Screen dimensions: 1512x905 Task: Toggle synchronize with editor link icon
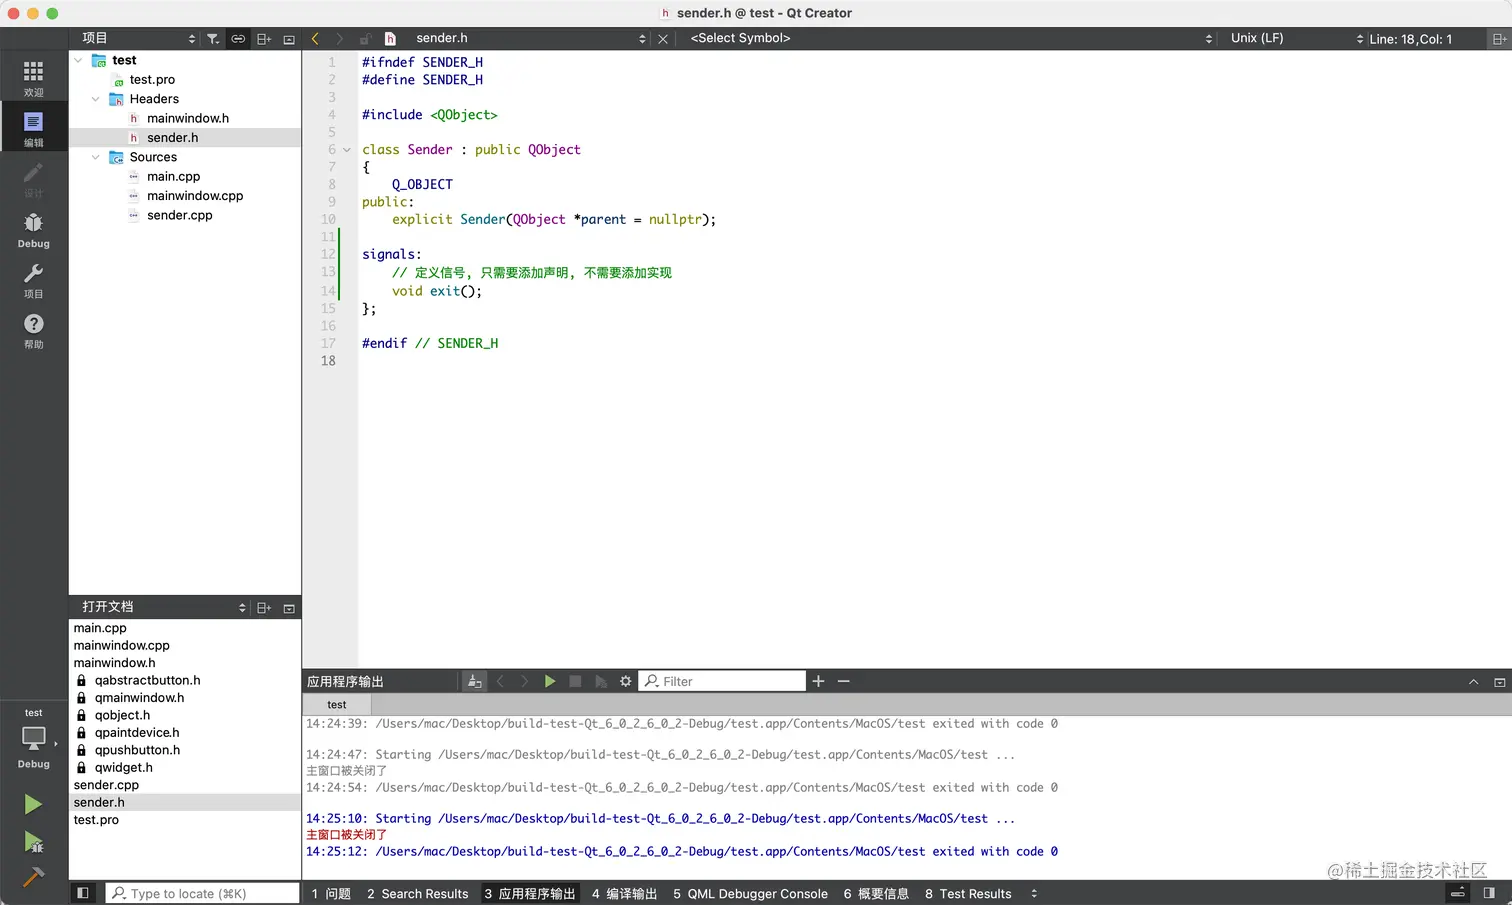238,39
